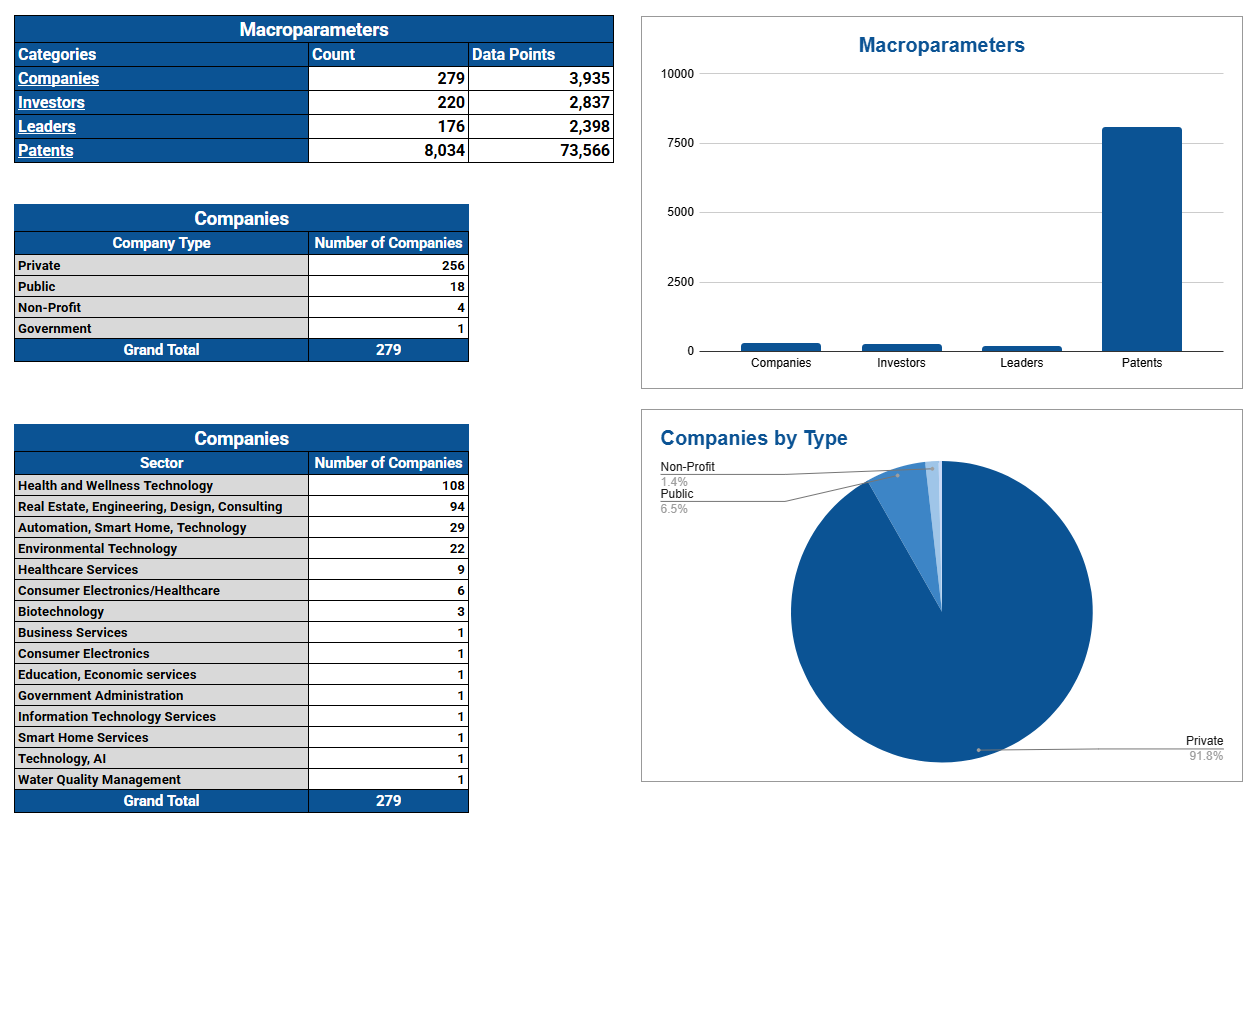
Task: Click the Companies bar in chart
Action: pos(780,347)
